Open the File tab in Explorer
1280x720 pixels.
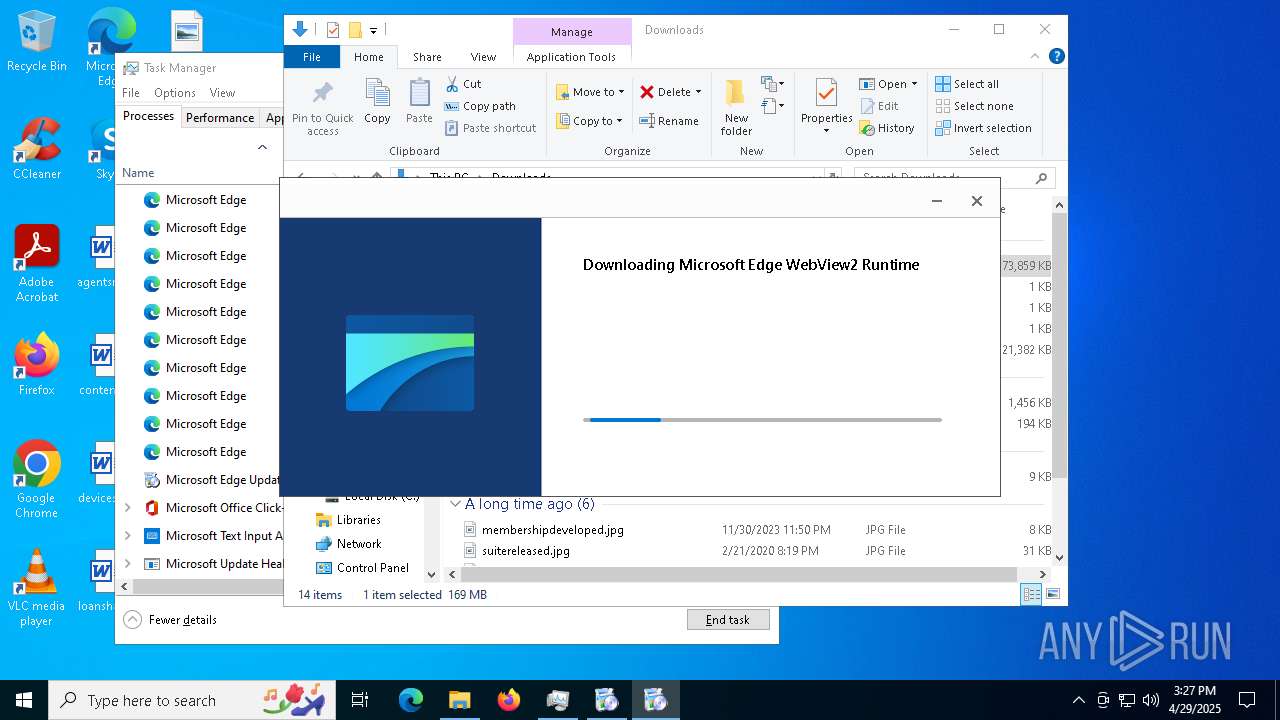click(312, 57)
